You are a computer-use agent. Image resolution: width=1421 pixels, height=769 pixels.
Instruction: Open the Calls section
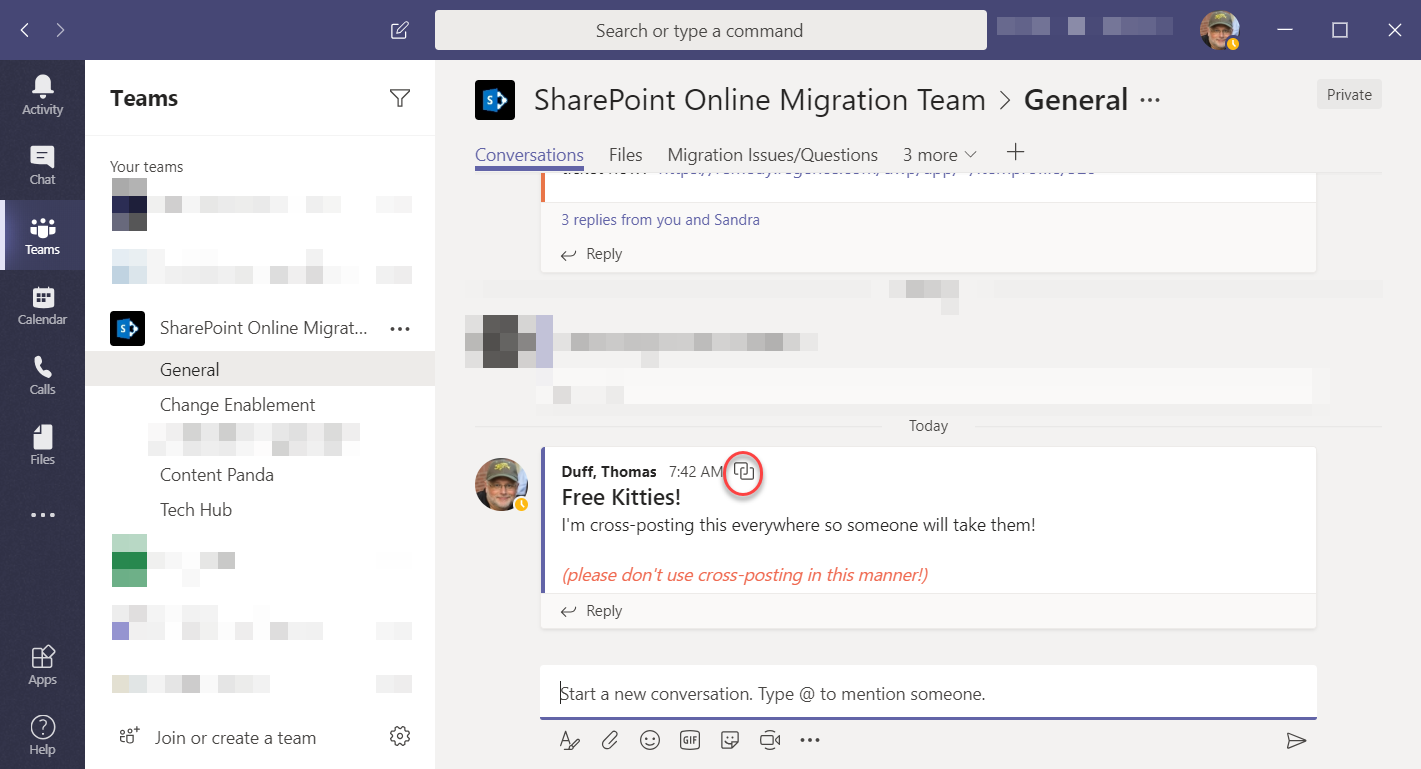(x=42, y=374)
